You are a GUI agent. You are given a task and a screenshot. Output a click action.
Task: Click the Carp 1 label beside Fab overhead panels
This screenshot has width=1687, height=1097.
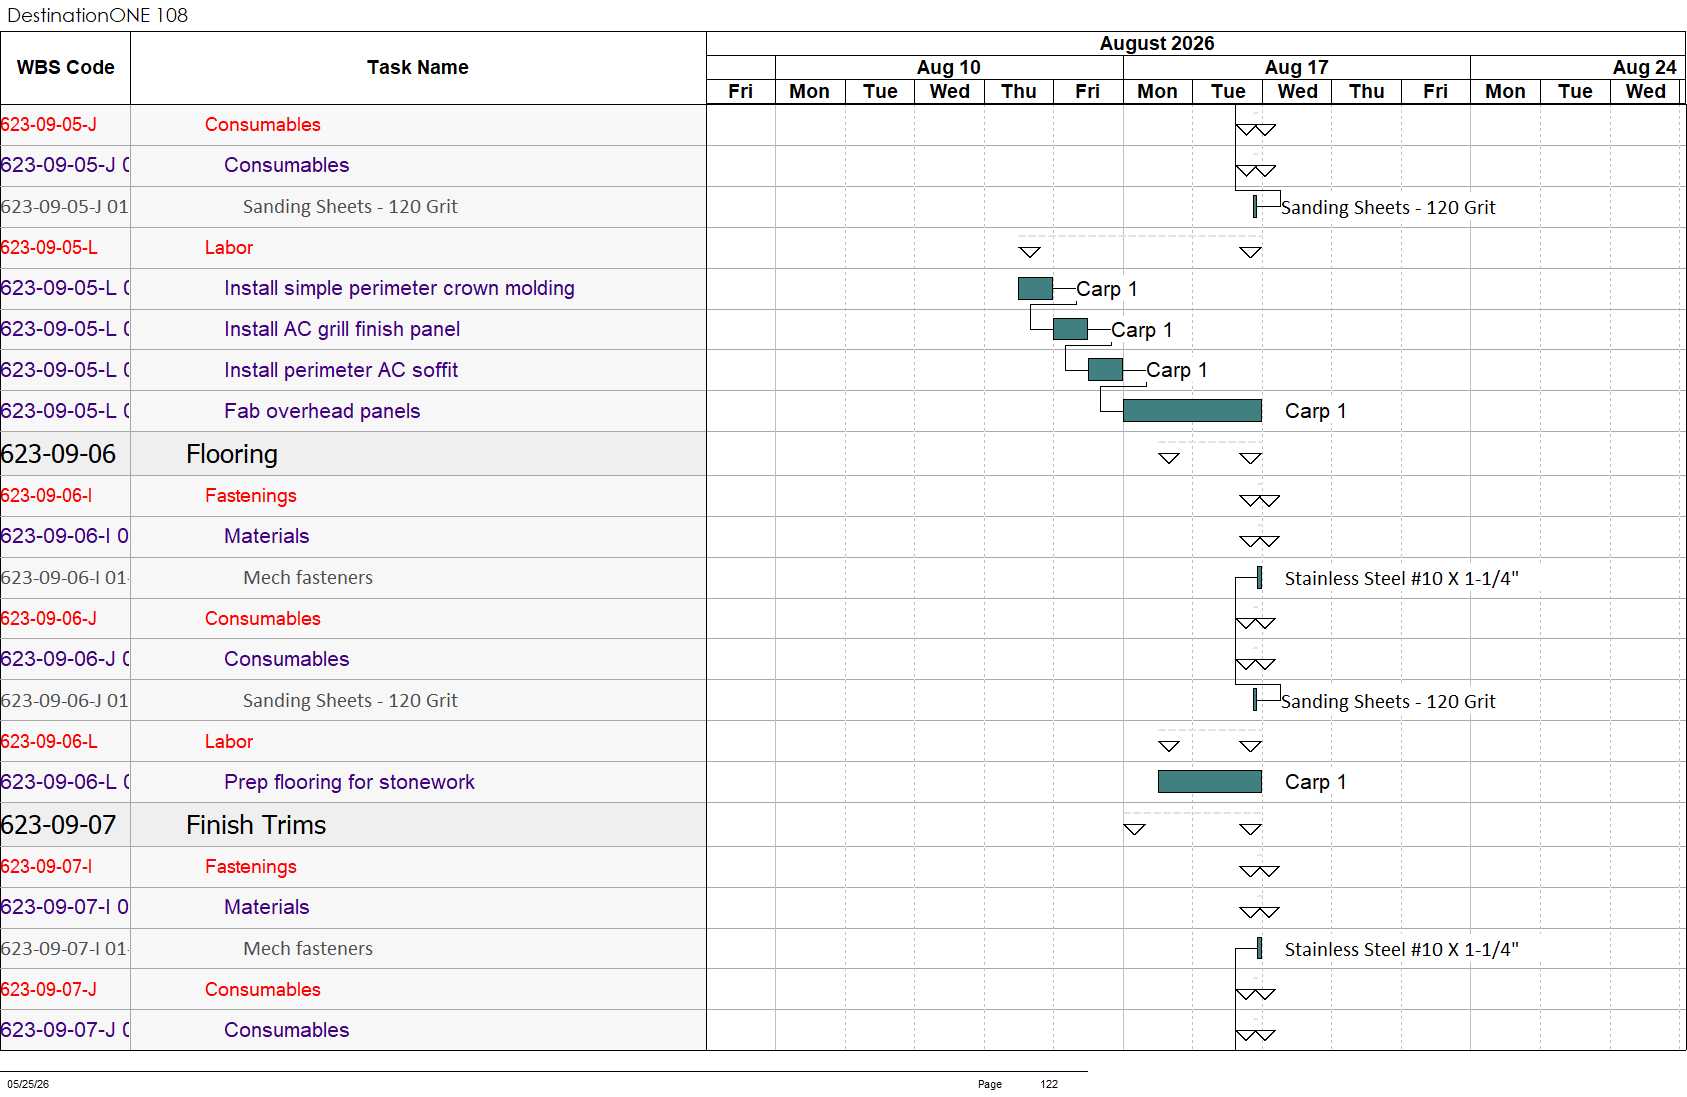(x=1315, y=411)
